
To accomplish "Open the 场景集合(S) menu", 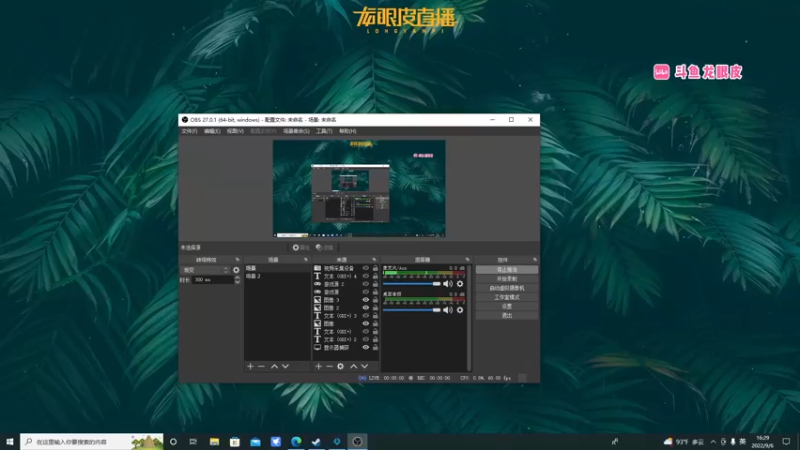I will coord(296,131).
